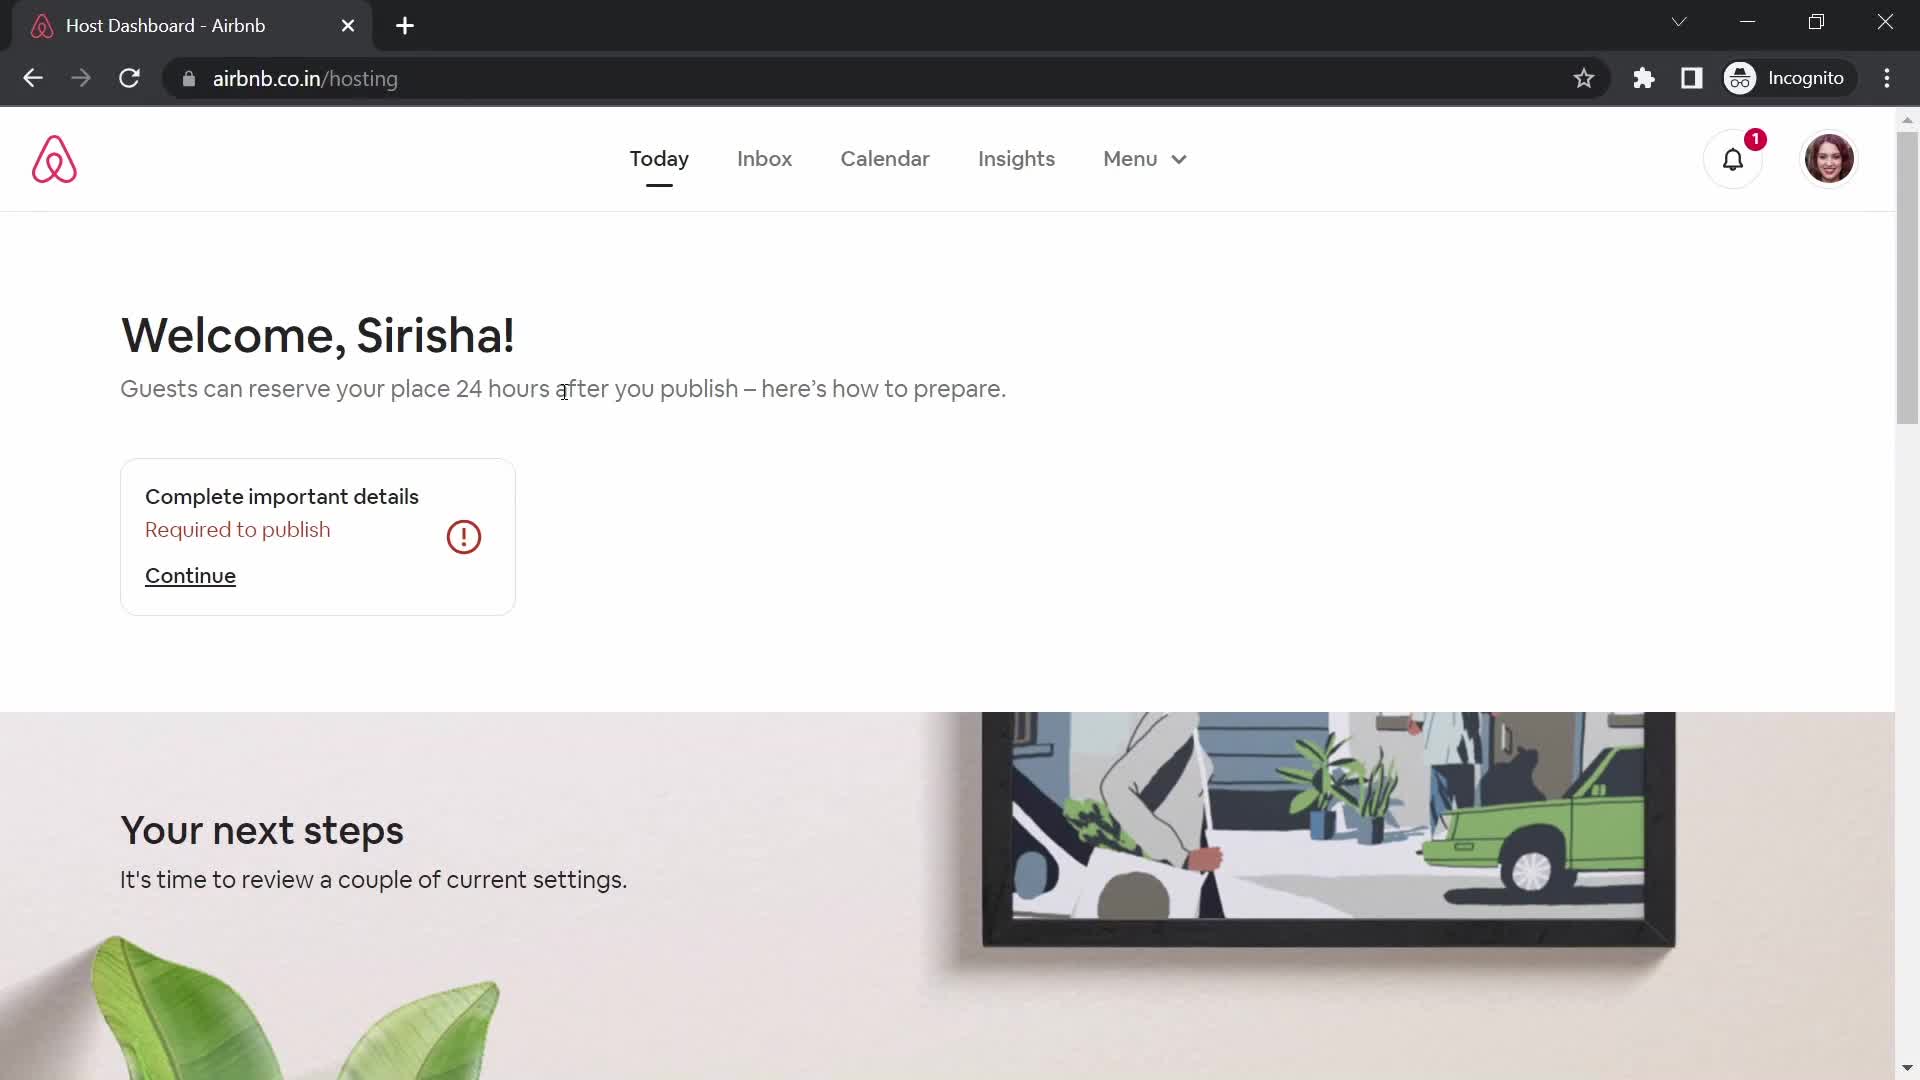Click the browser extensions puzzle icon
The width and height of the screenshot is (1920, 1080).
(1644, 78)
